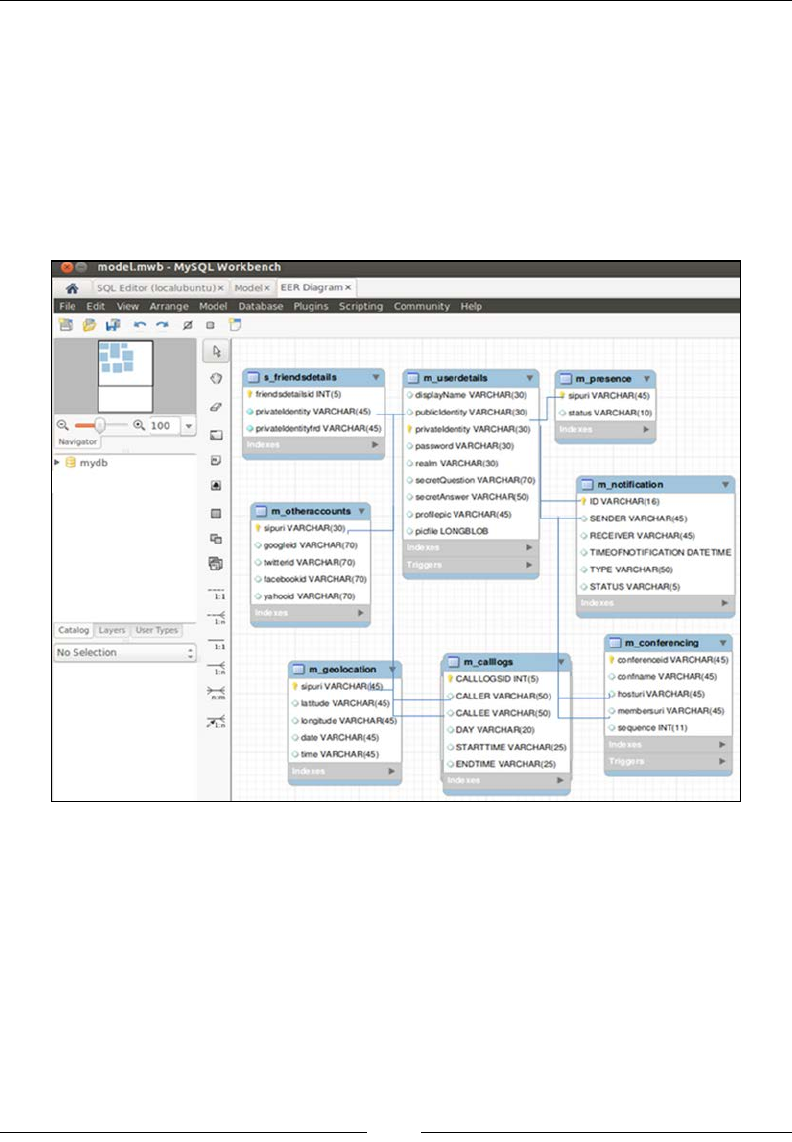
Task: Toggle the grid display icon
Action: pos(188,325)
